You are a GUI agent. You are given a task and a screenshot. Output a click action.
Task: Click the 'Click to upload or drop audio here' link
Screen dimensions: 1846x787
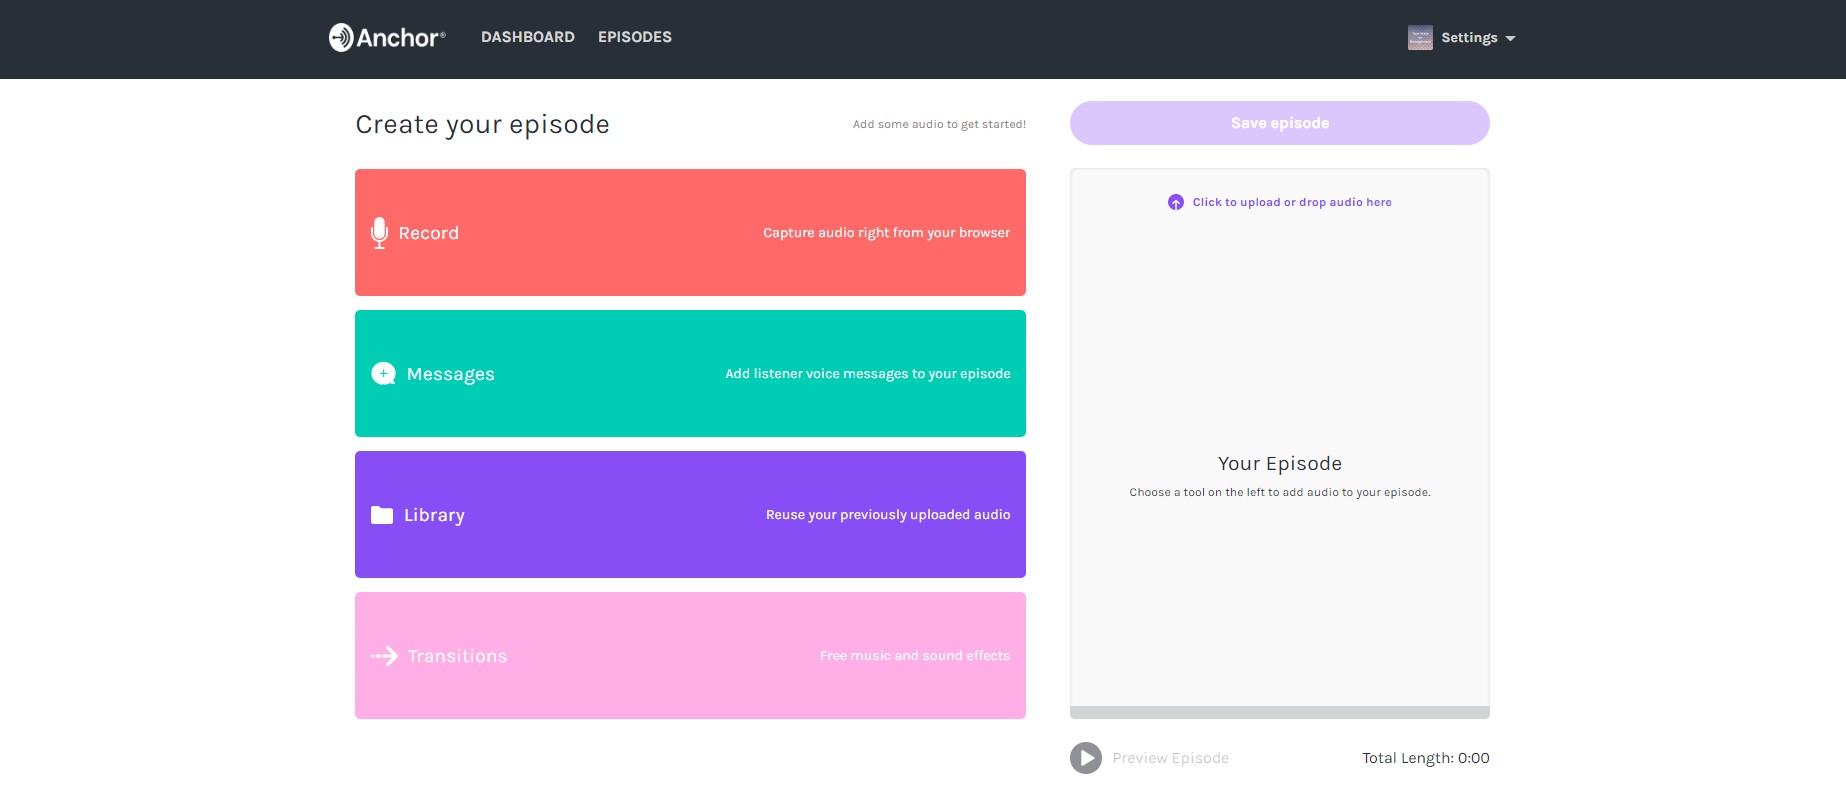(x=1291, y=202)
